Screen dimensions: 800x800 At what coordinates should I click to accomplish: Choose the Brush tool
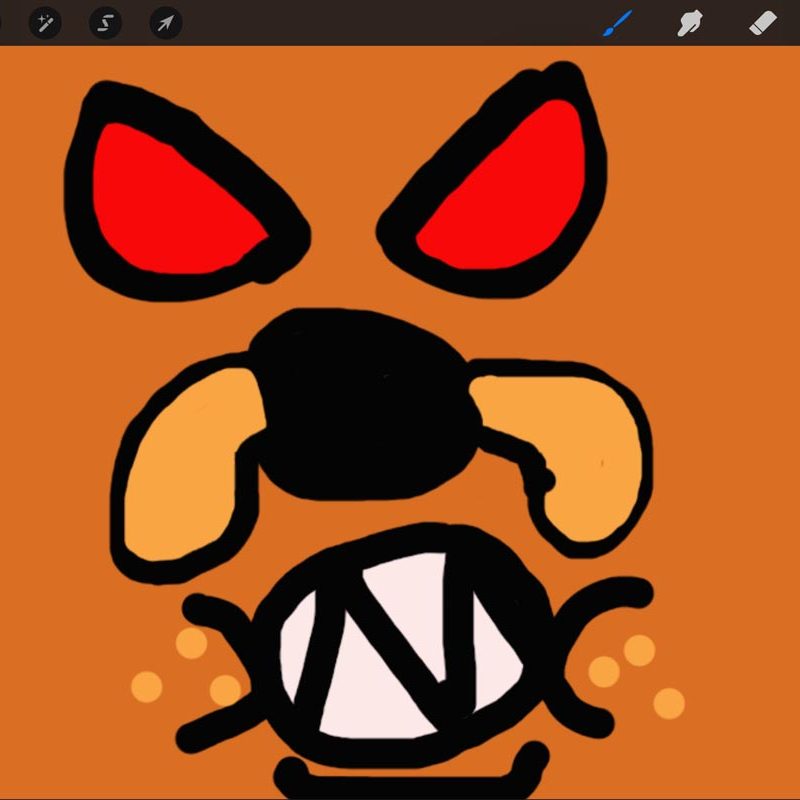click(x=617, y=22)
